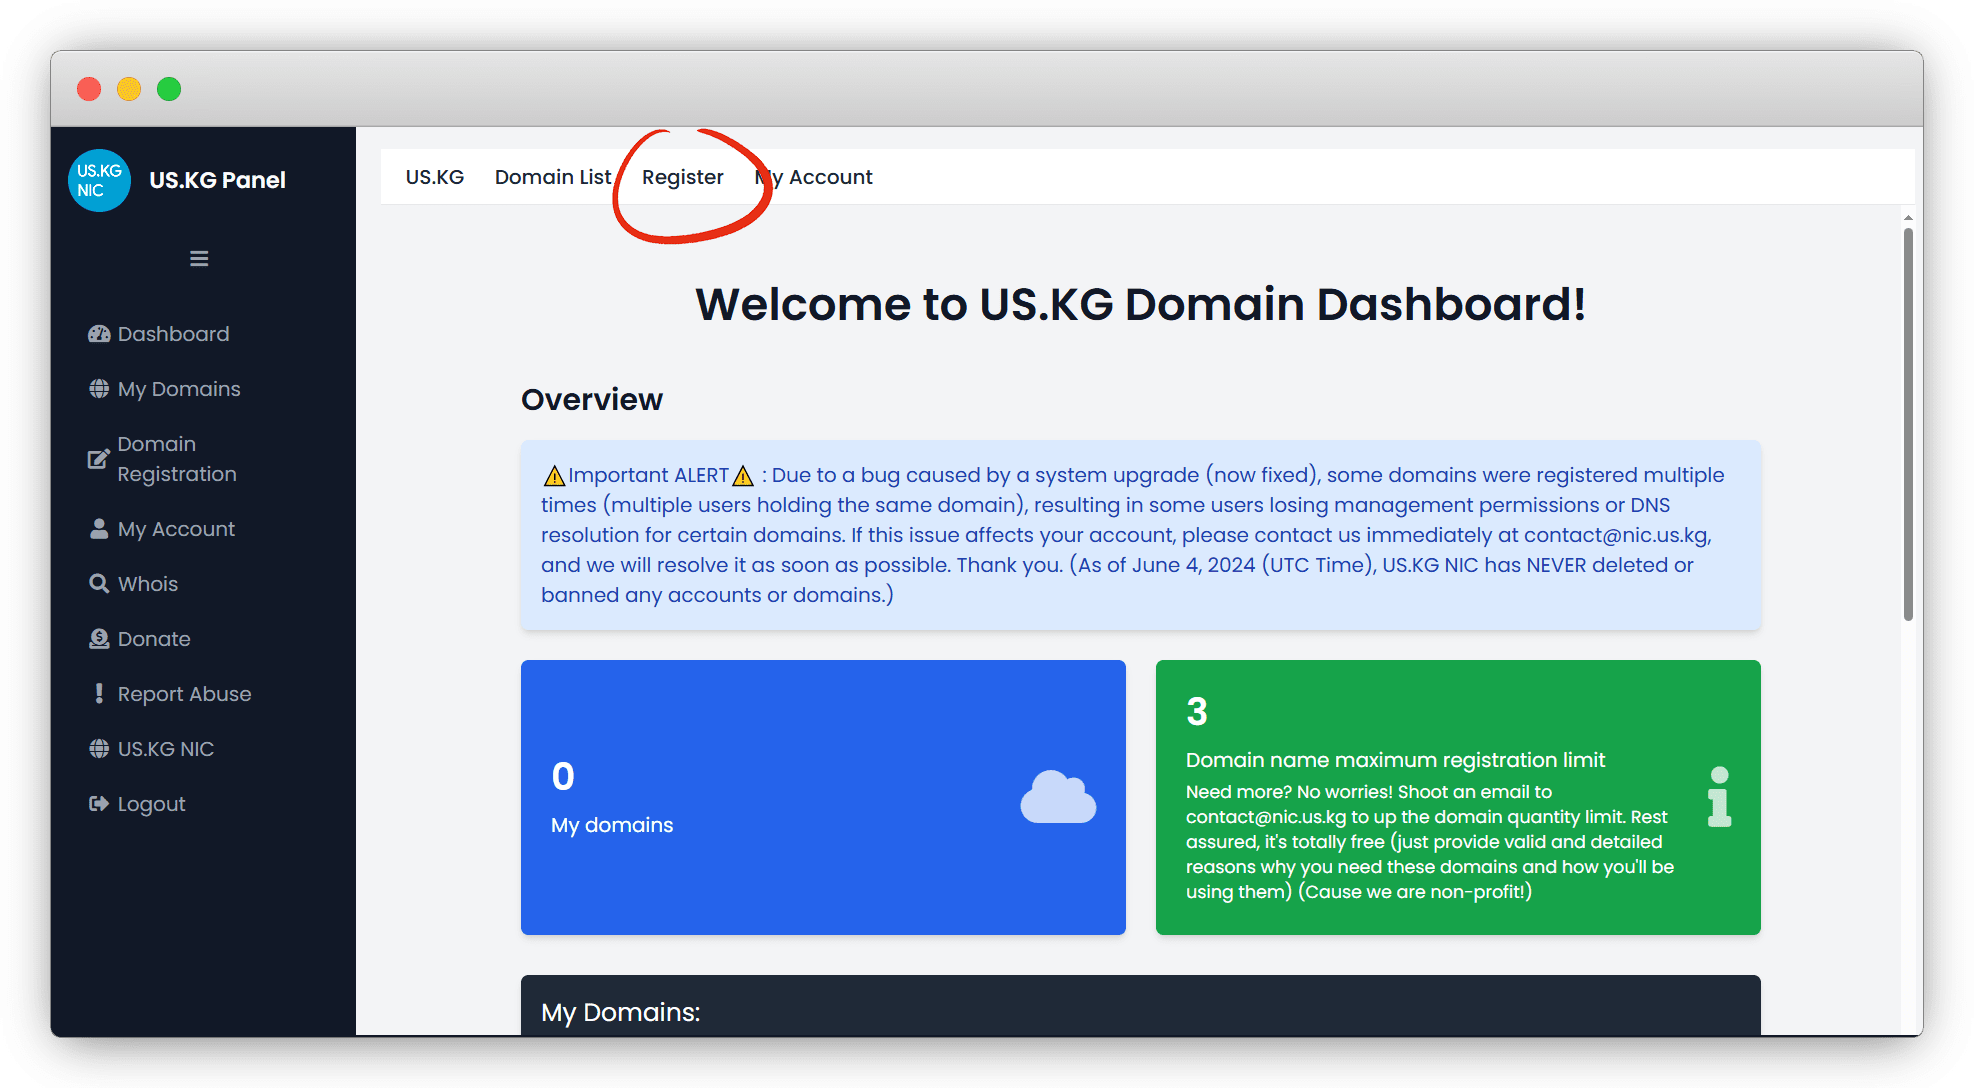Click the Whois magnifier icon
This screenshot has width=1974, height=1088.
(99, 584)
